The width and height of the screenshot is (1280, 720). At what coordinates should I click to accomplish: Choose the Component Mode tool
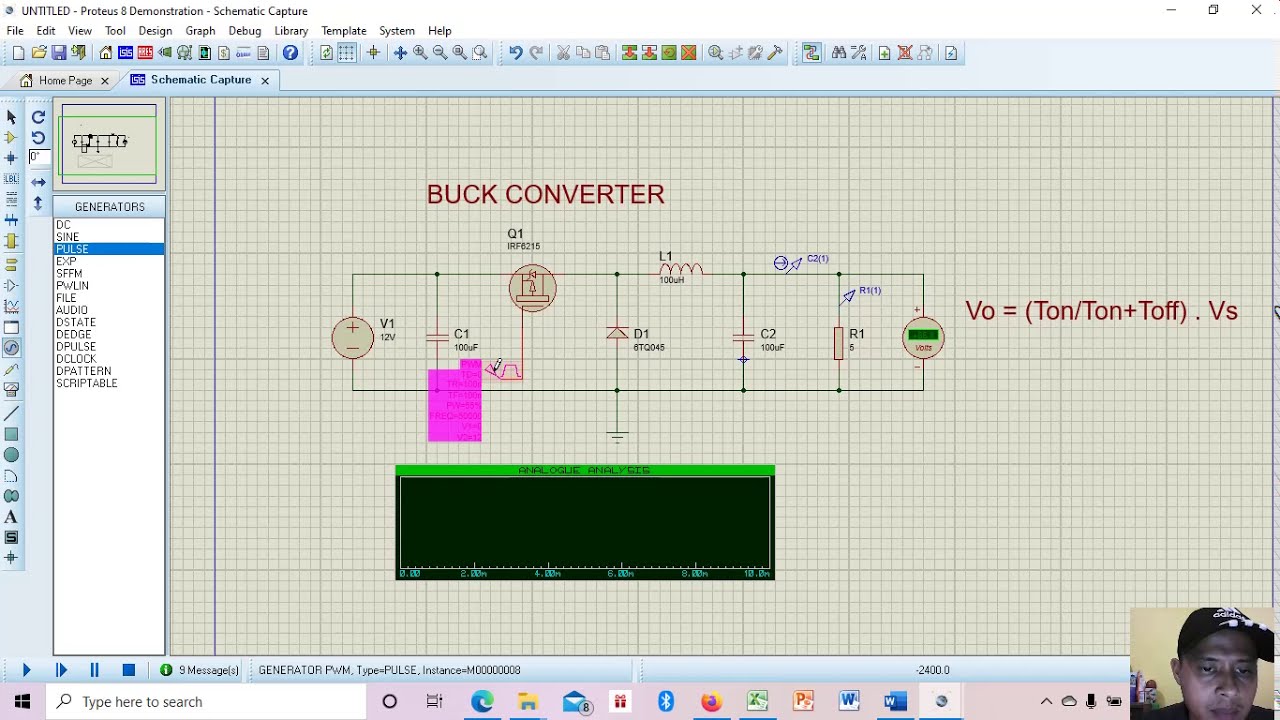(x=11, y=137)
